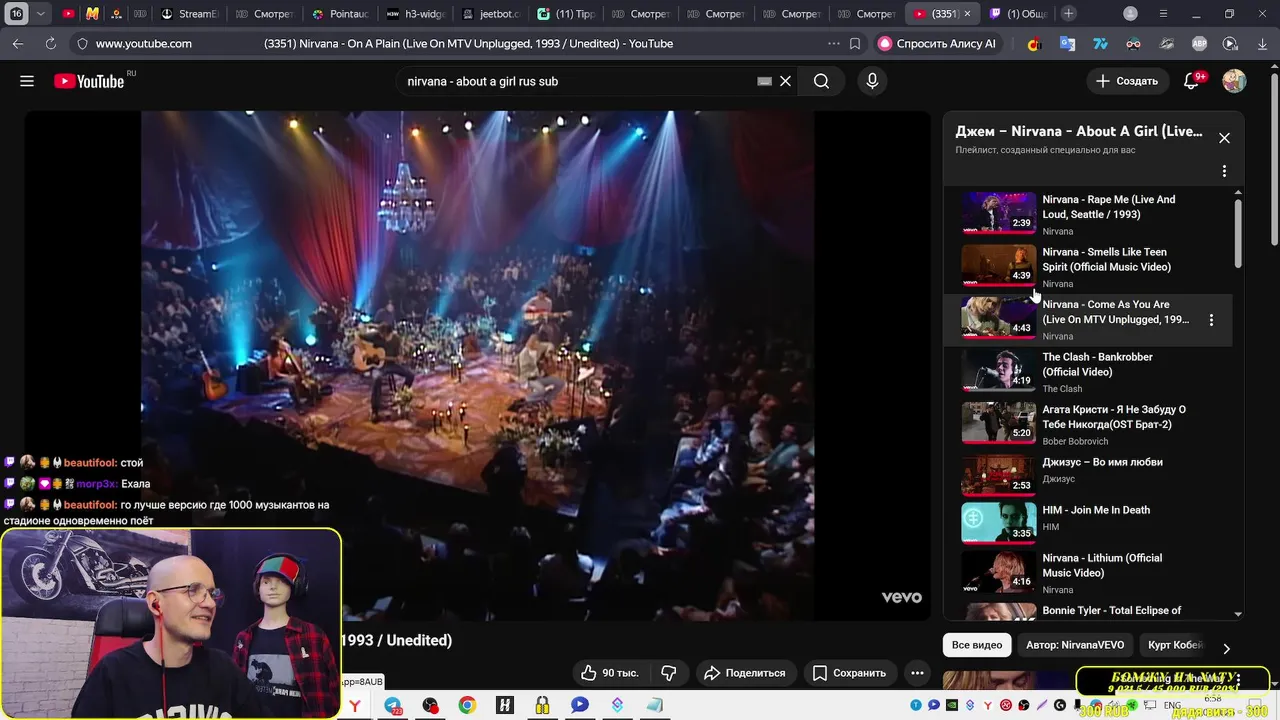This screenshot has width=1280, height=720.
Task: Switch to (11) Tipply tab
Action: point(565,14)
